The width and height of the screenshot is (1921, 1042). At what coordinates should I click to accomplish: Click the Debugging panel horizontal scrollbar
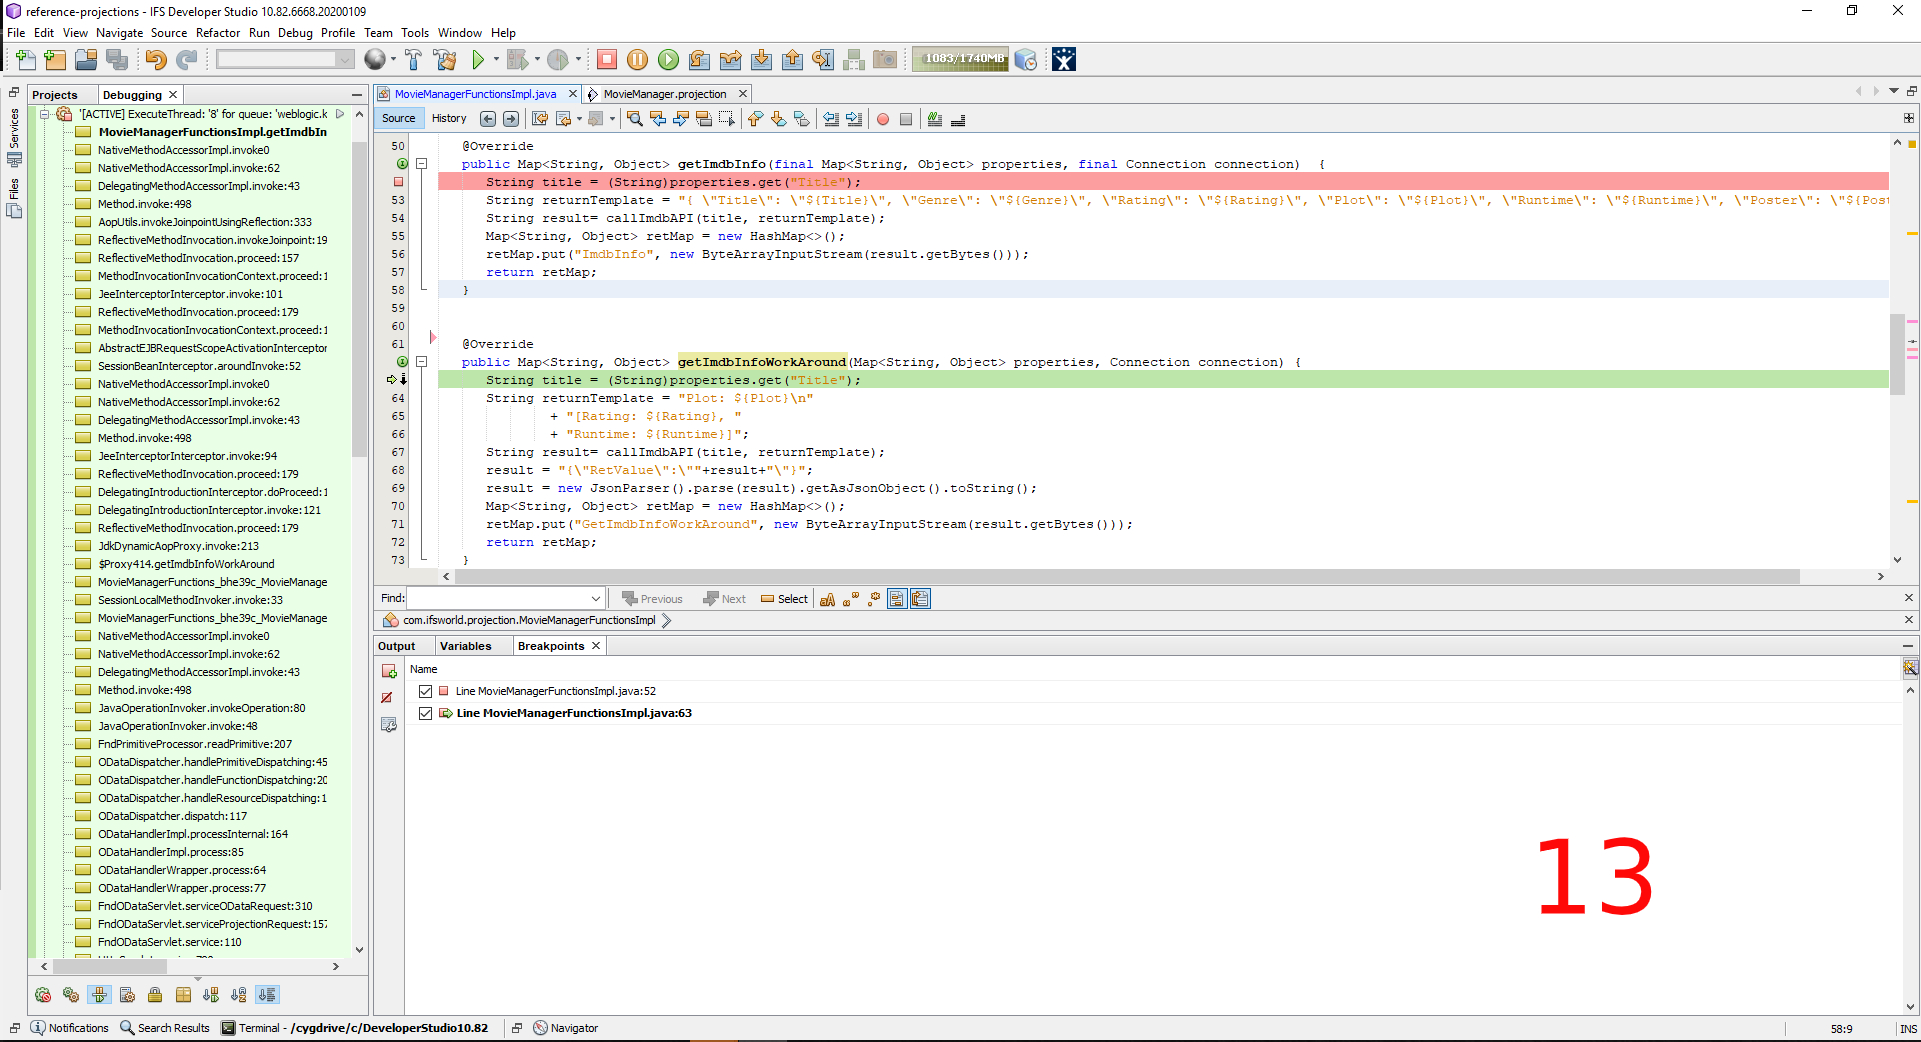click(x=110, y=967)
